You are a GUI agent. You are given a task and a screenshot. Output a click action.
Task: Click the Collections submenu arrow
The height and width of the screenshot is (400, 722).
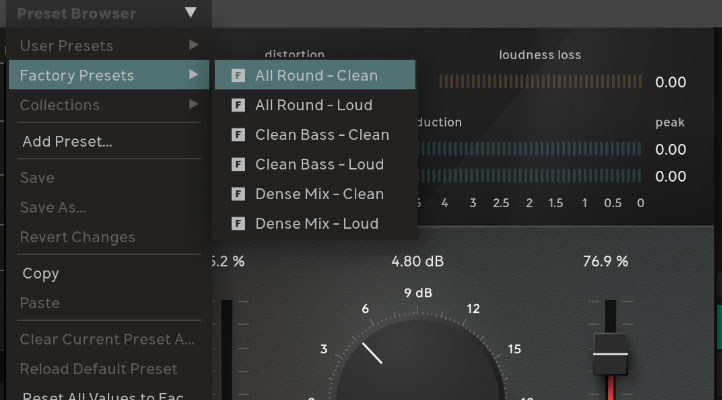coord(193,104)
